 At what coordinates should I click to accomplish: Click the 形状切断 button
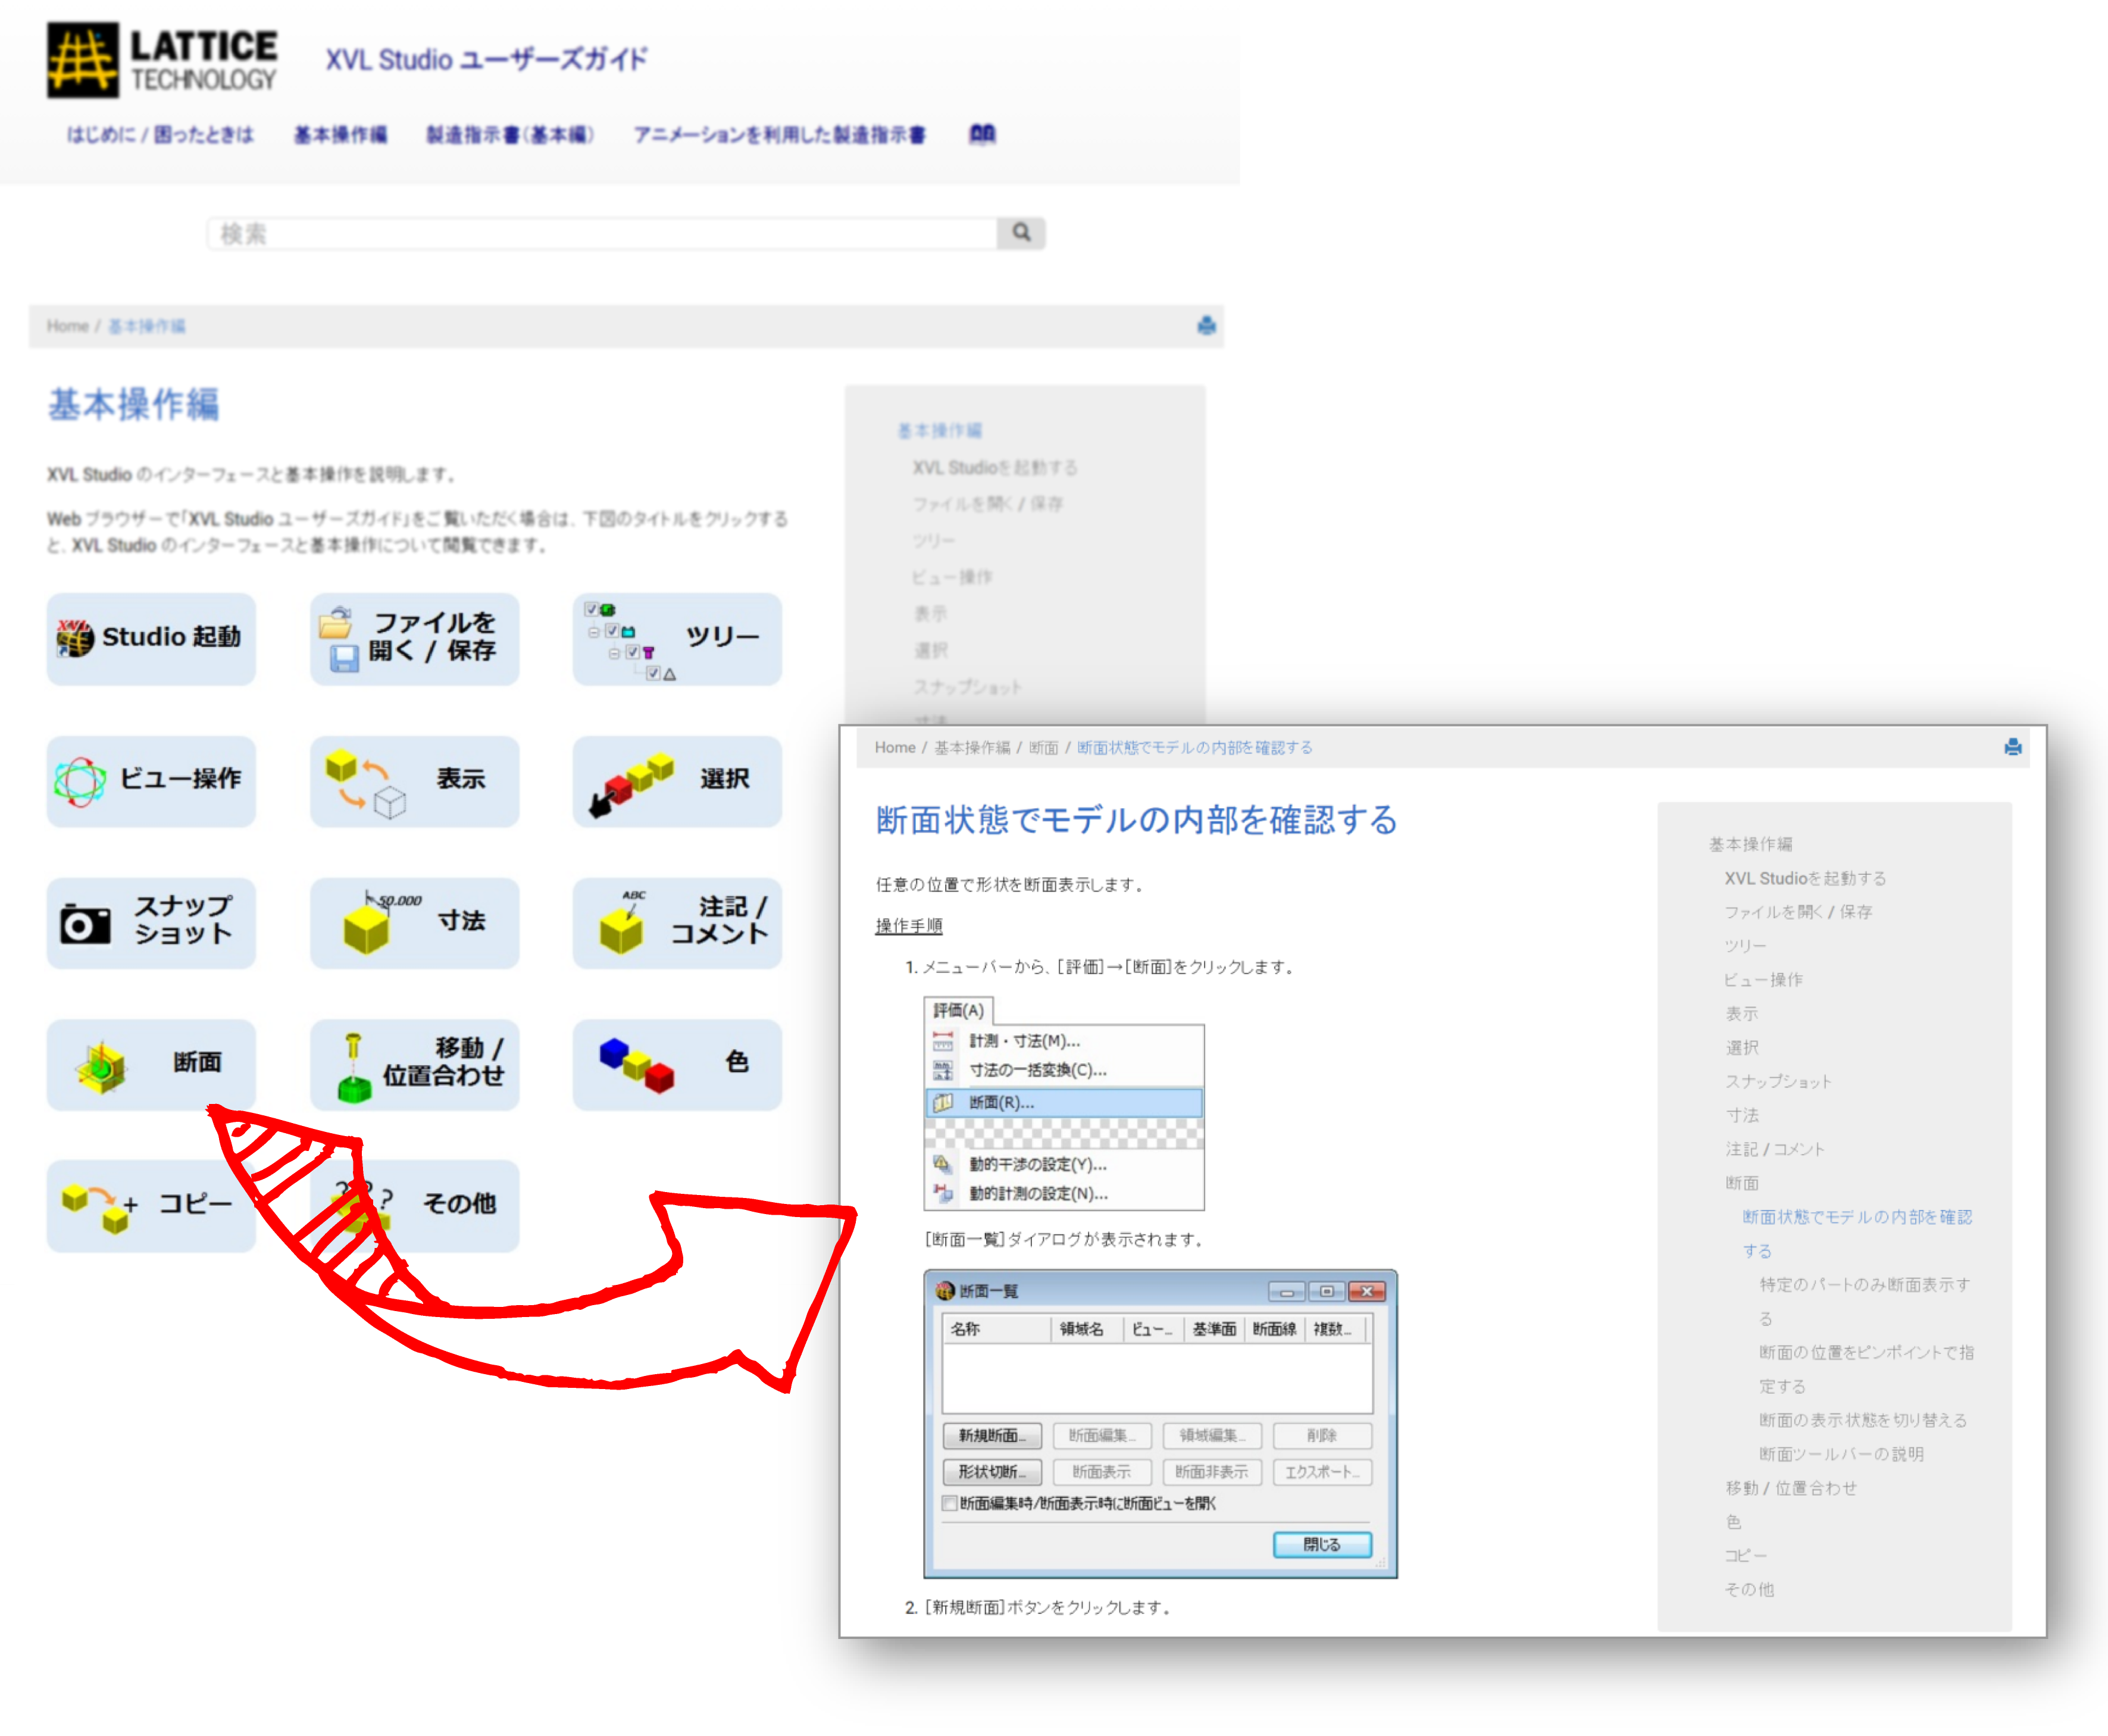[x=992, y=1471]
